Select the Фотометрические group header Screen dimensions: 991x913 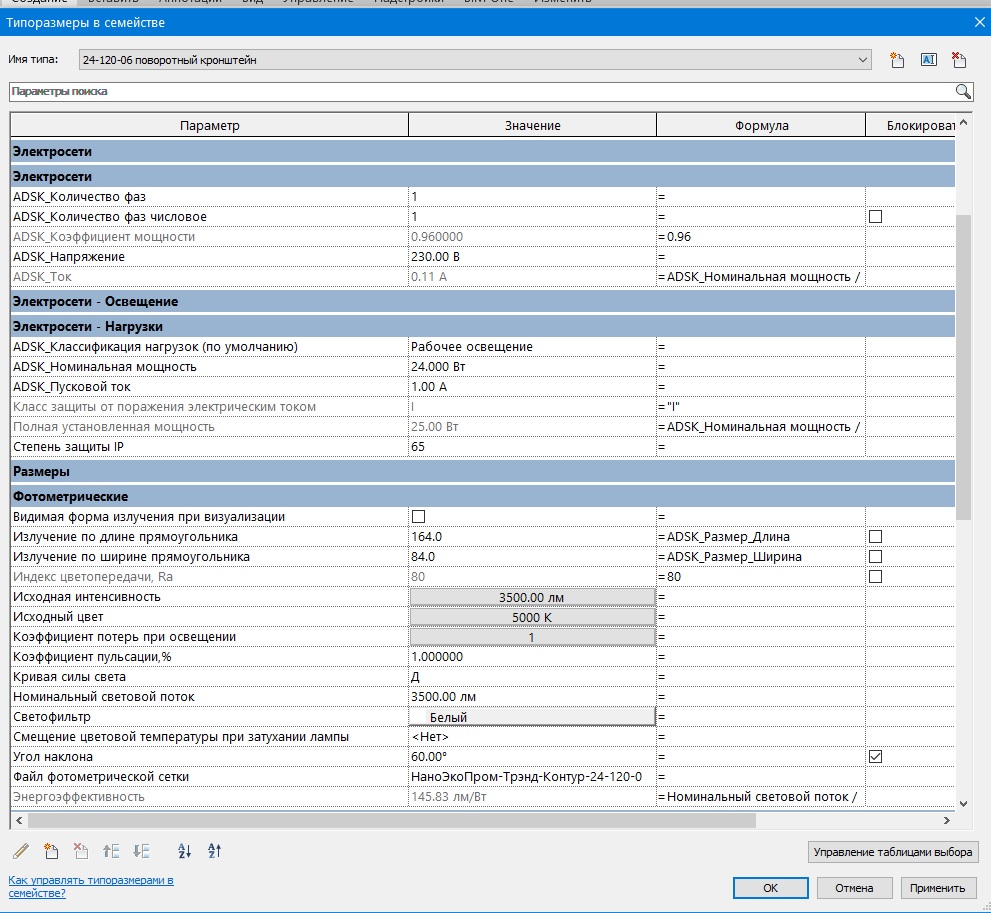(x=482, y=497)
